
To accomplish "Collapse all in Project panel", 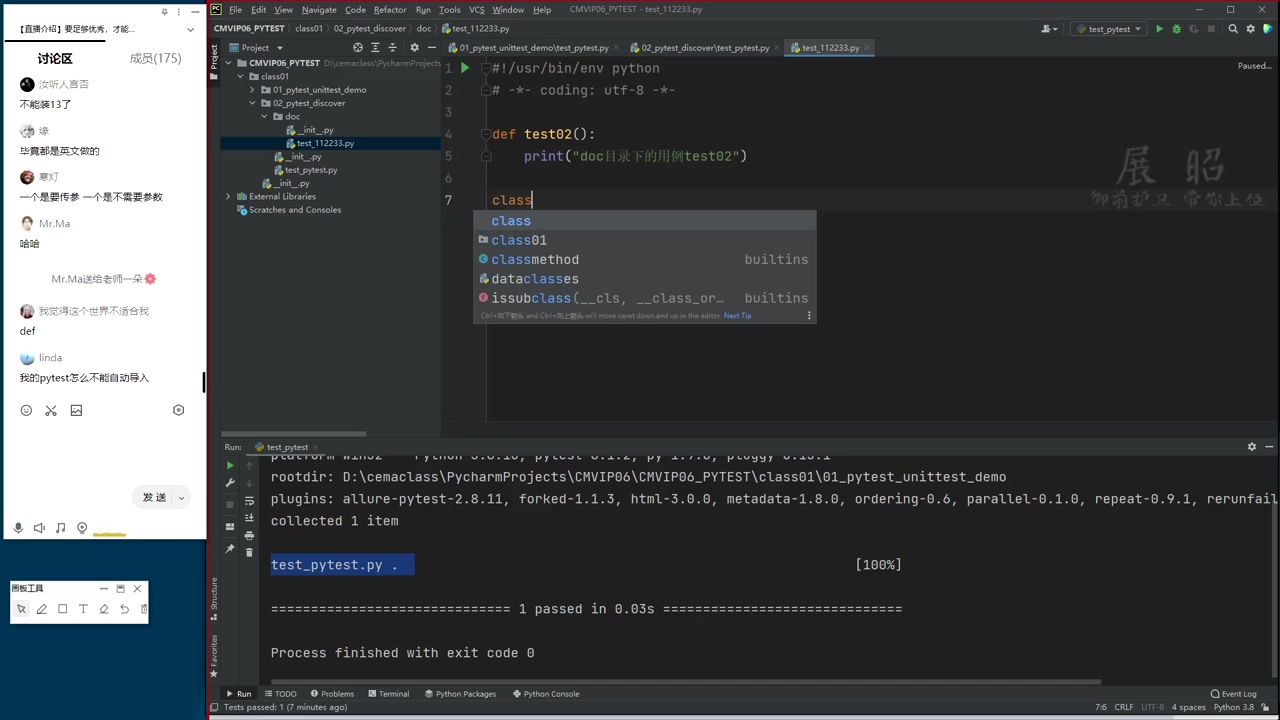I will click(x=395, y=47).
